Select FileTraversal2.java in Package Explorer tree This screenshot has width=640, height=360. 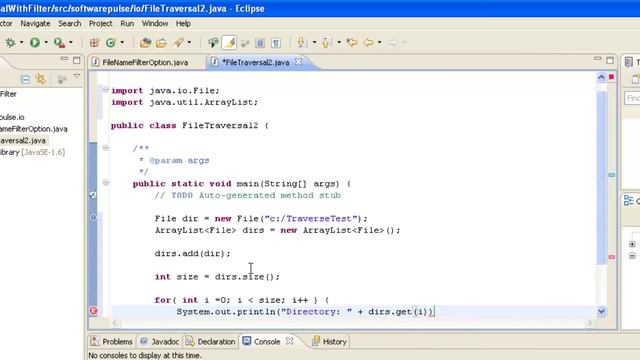click(23, 140)
